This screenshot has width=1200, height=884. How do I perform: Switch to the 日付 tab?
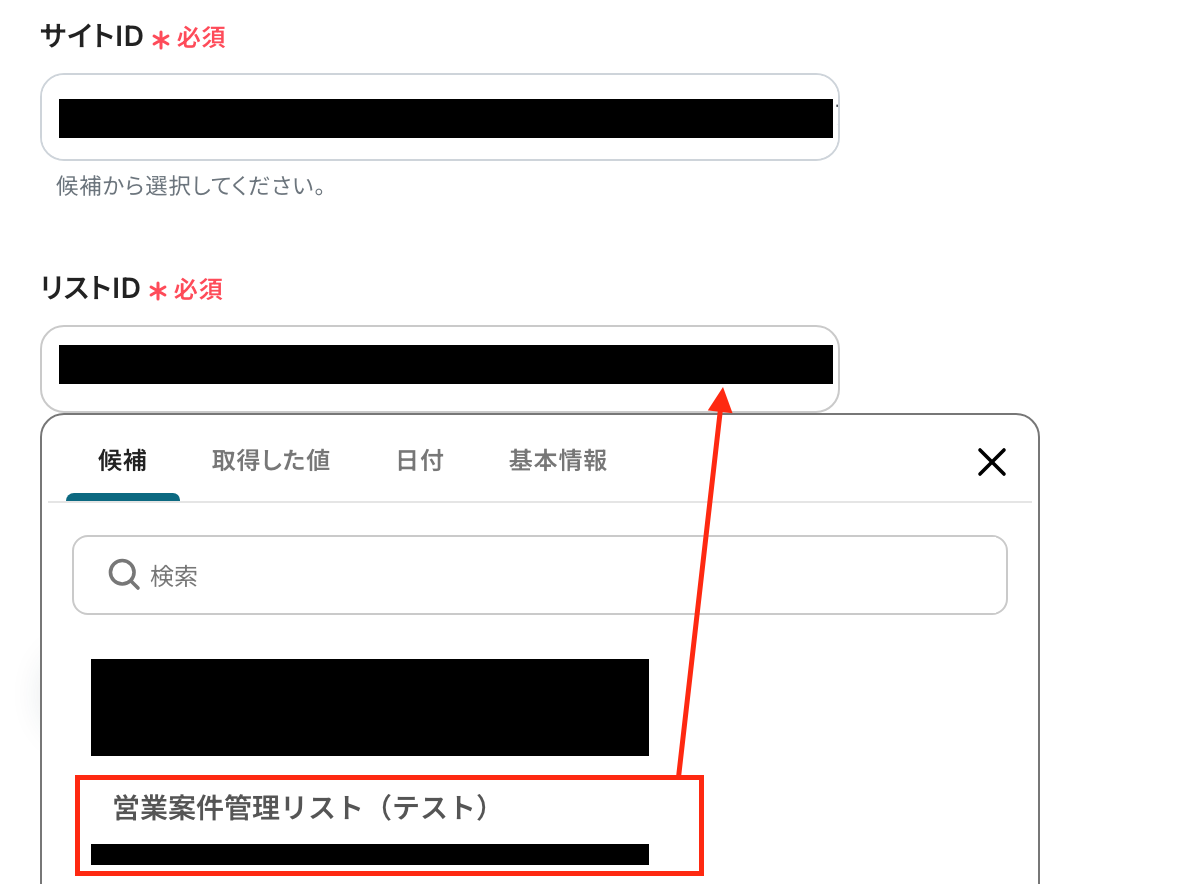click(419, 460)
